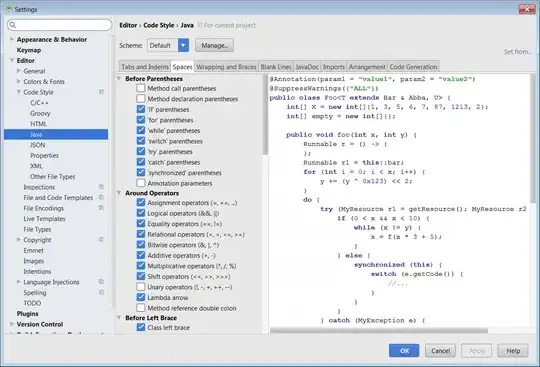
Task: Click project icon beside File and Code Templates
Action: pyautogui.click(x=101, y=197)
